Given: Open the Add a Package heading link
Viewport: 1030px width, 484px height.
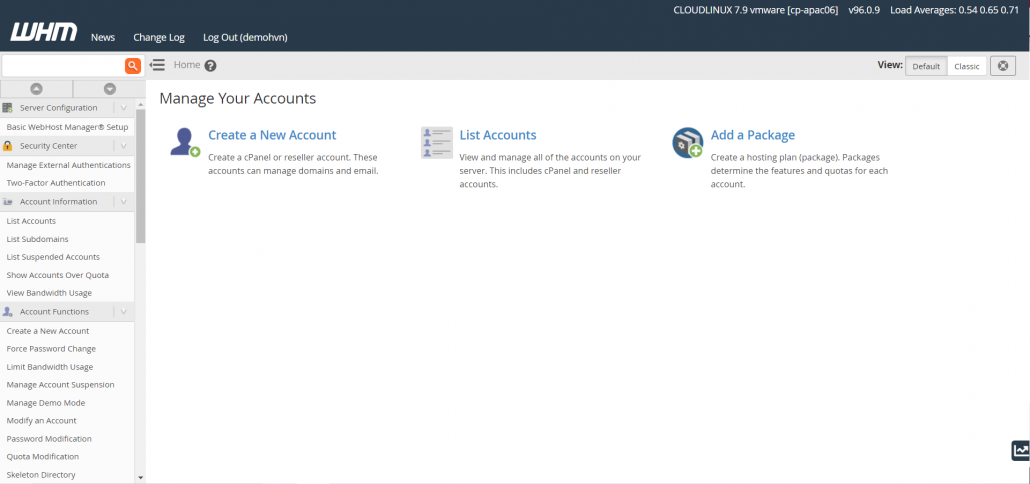Looking at the screenshot, I should click(x=753, y=135).
